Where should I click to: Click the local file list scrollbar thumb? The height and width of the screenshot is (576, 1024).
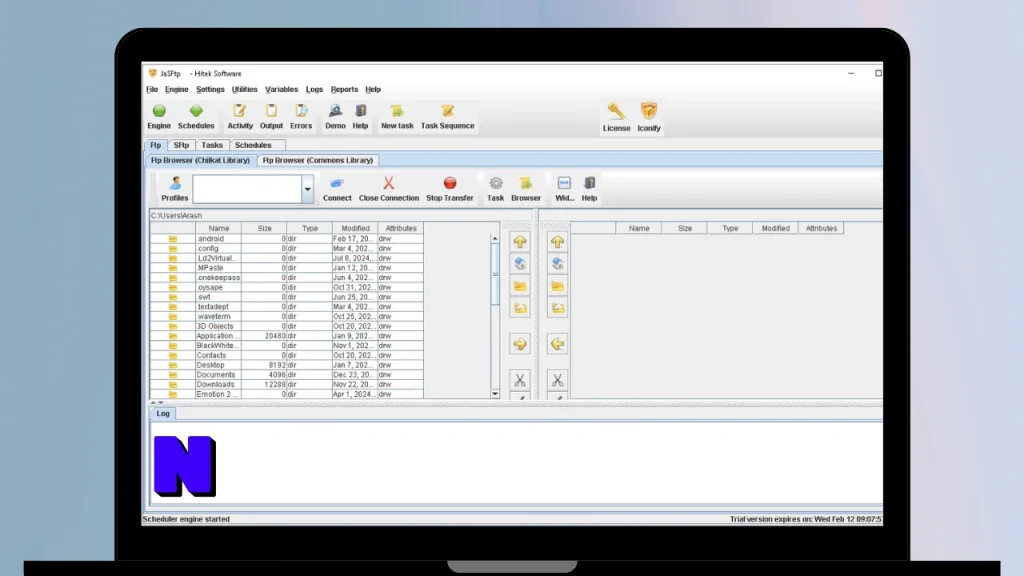click(495, 274)
